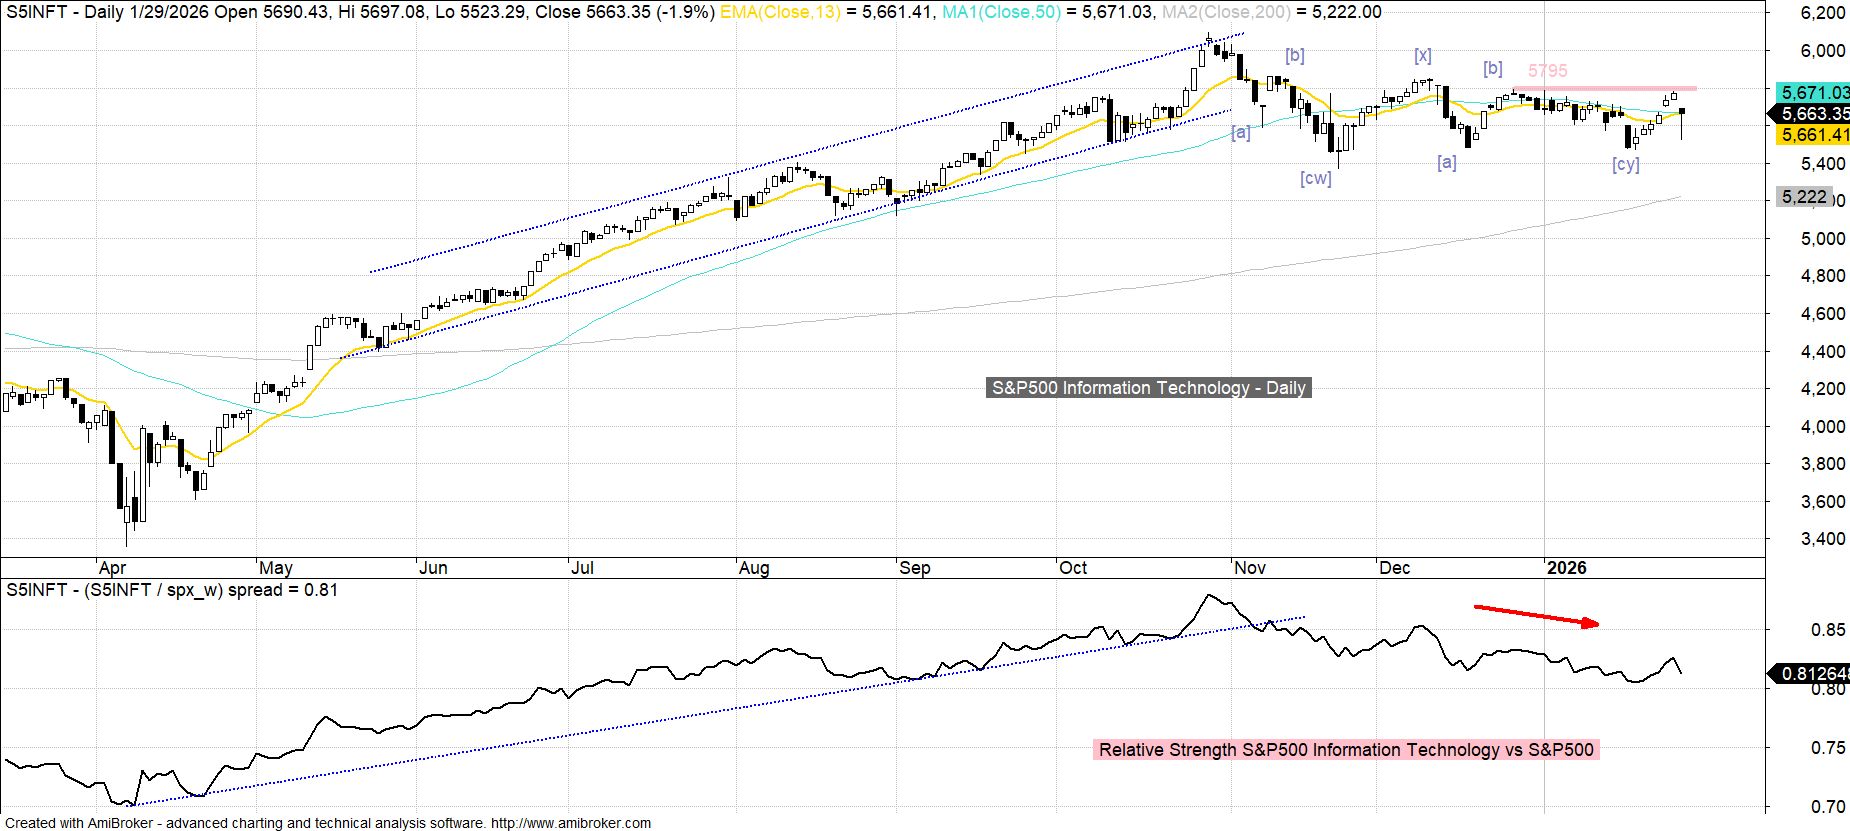Click the black 5,663.35 last price tag

click(x=1810, y=114)
